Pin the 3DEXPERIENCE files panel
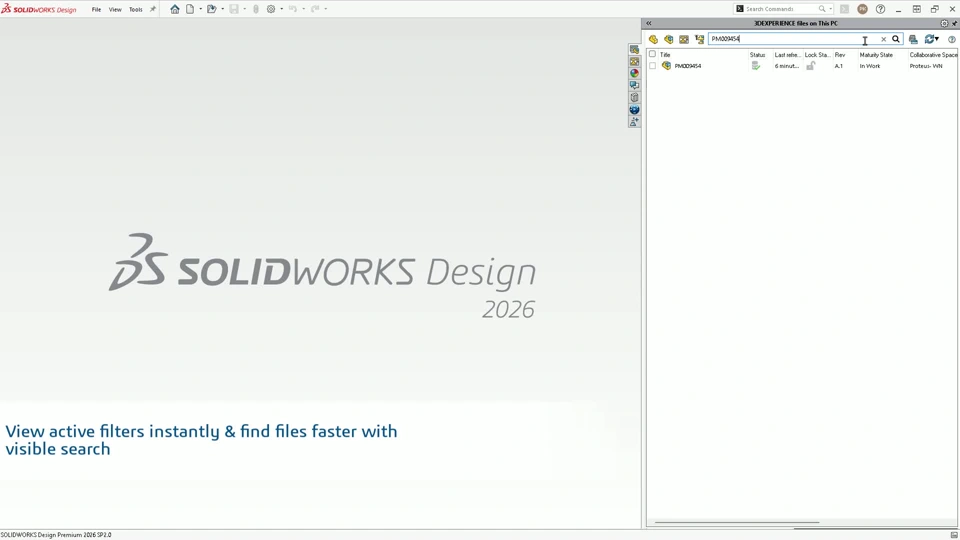 tap(954, 23)
